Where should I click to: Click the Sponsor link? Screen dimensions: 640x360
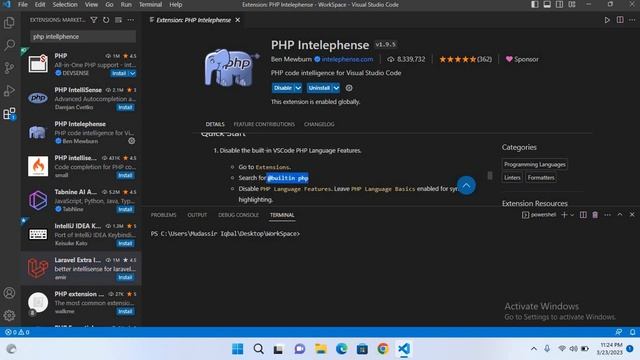522,59
